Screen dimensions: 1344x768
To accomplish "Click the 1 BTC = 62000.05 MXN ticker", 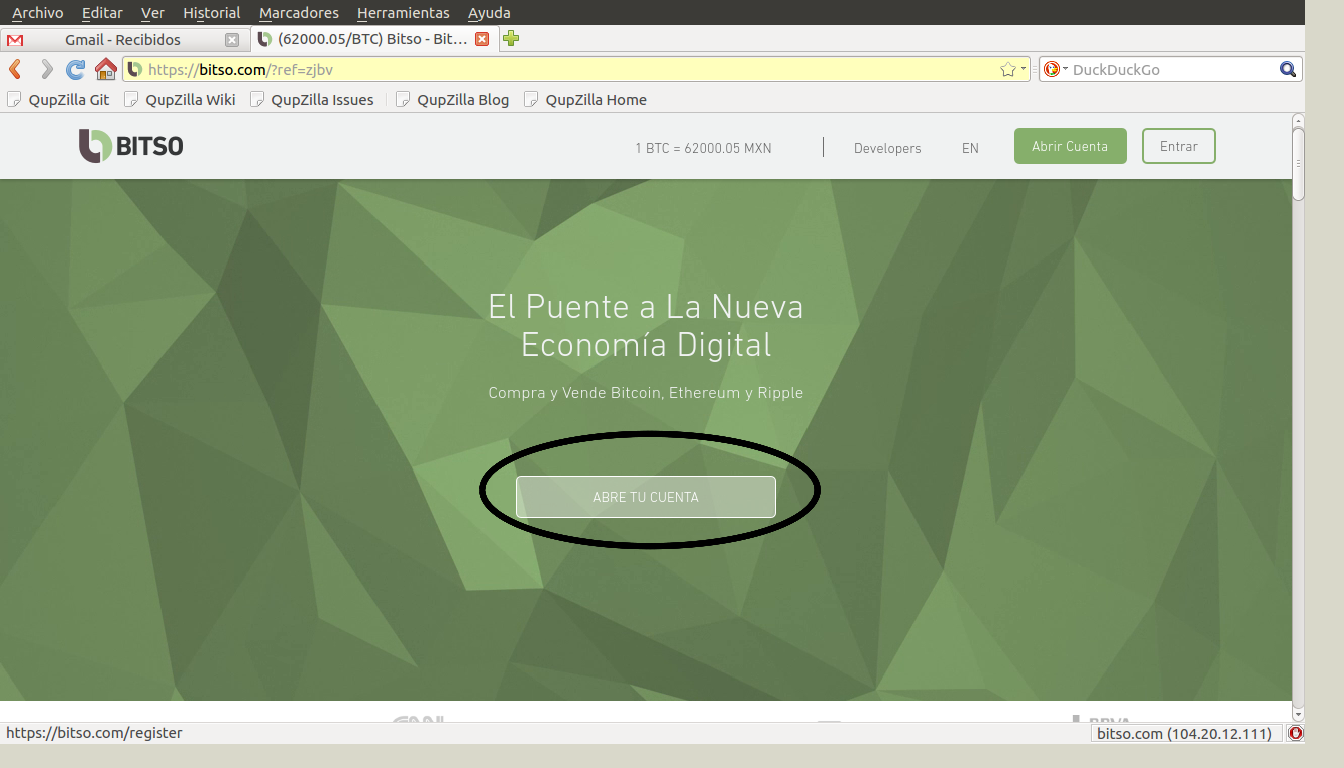I will point(703,148).
